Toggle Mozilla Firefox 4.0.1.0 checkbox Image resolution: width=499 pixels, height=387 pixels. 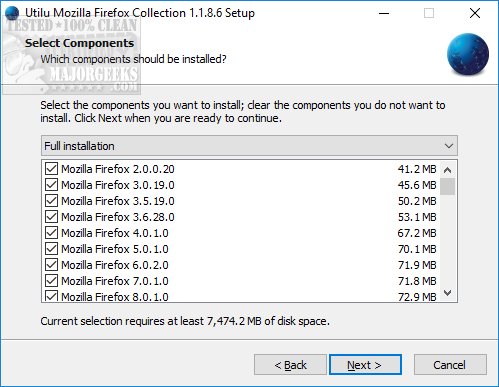[51, 233]
